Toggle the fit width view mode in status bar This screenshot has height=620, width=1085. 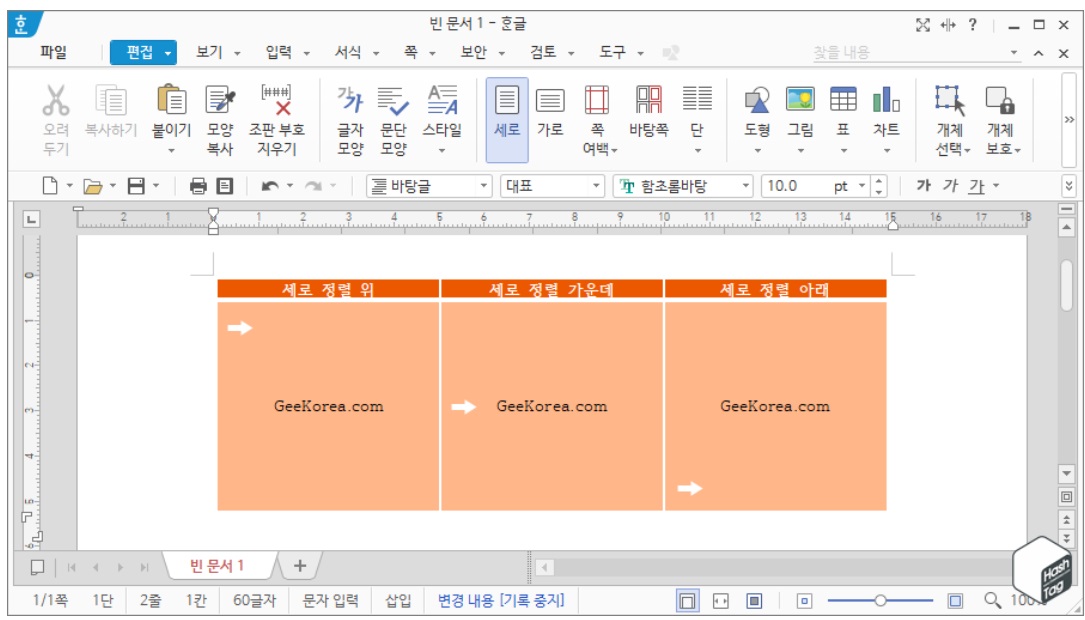point(720,601)
